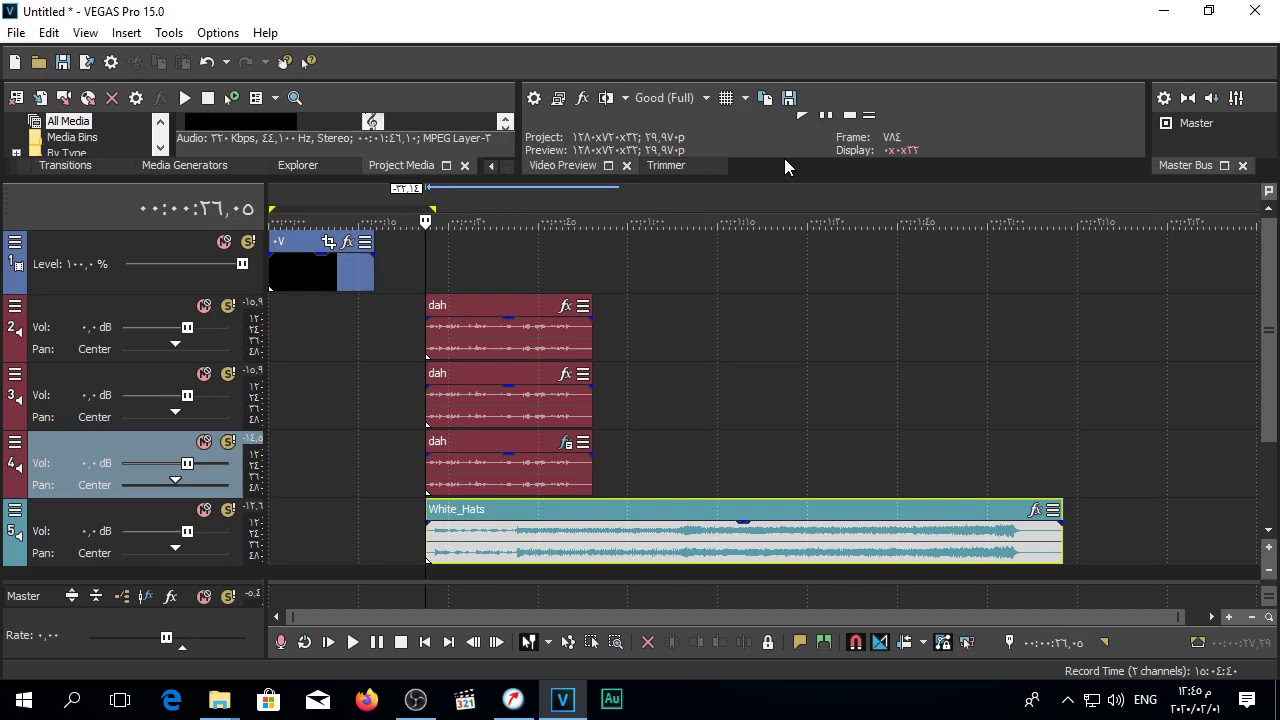Viewport: 1280px width, 720px height.
Task: Close the Master Bus panel
Action: (1243, 166)
